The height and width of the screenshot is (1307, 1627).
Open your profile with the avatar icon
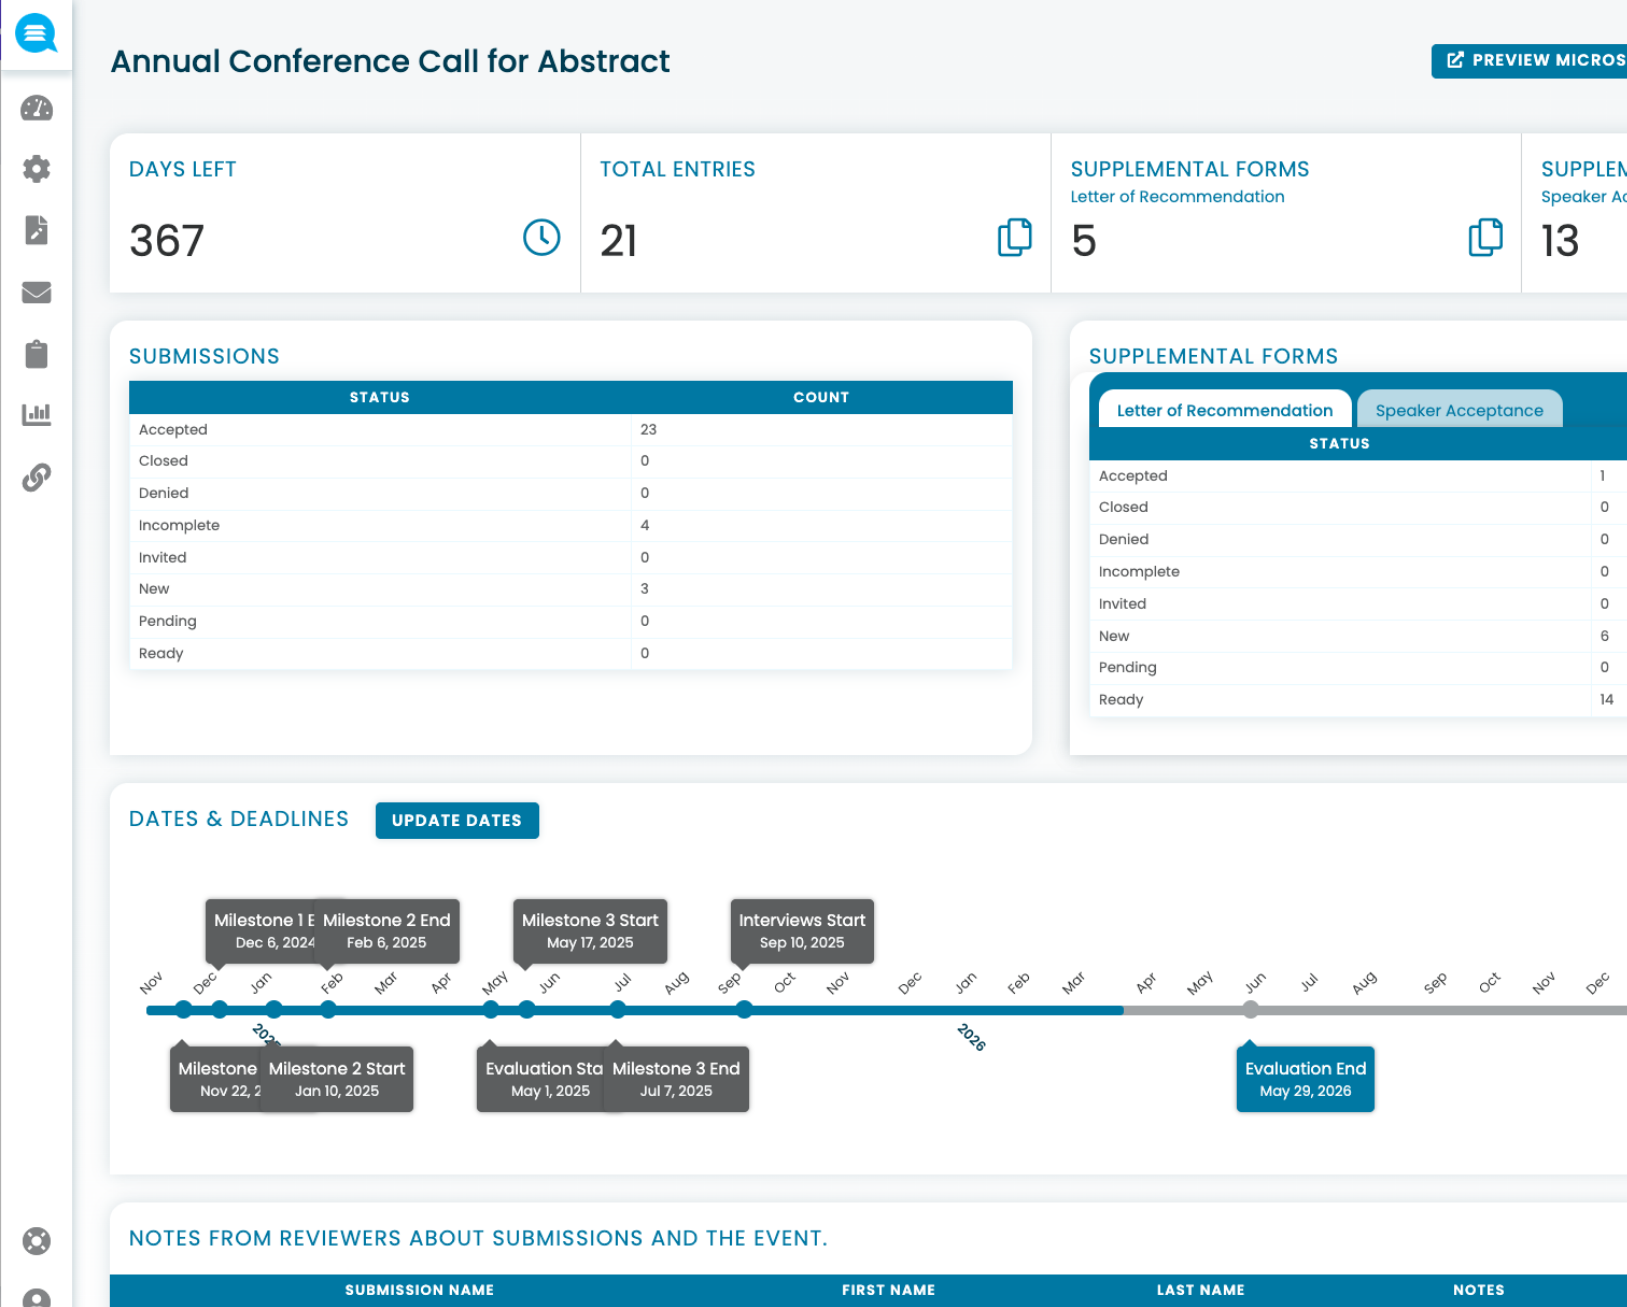tap(36, 1298)
